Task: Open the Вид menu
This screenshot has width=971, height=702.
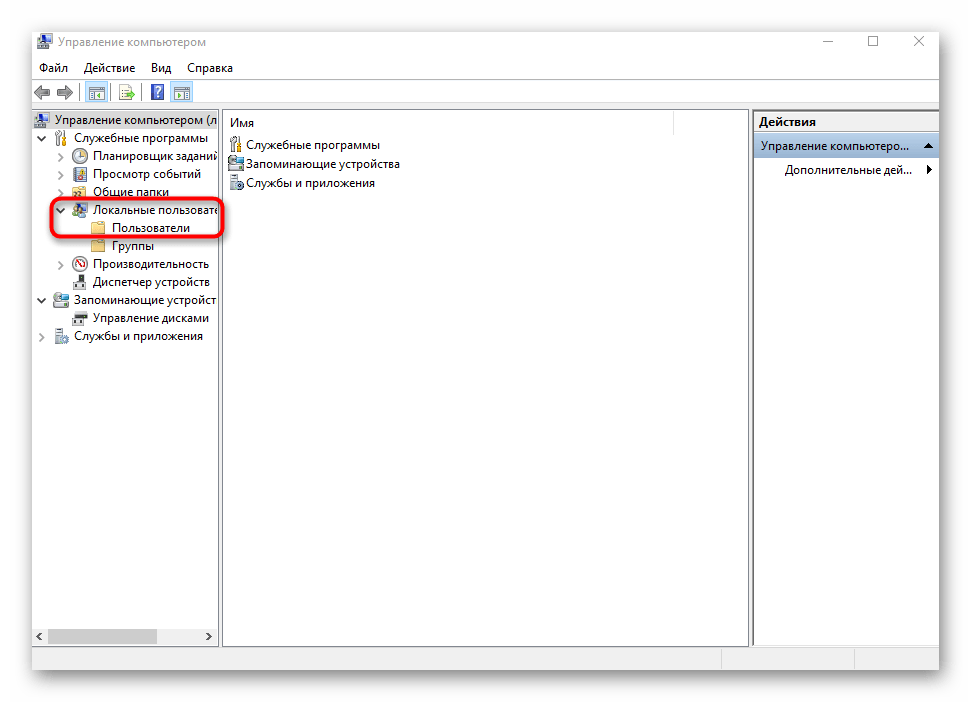Action: pos(161,68)
